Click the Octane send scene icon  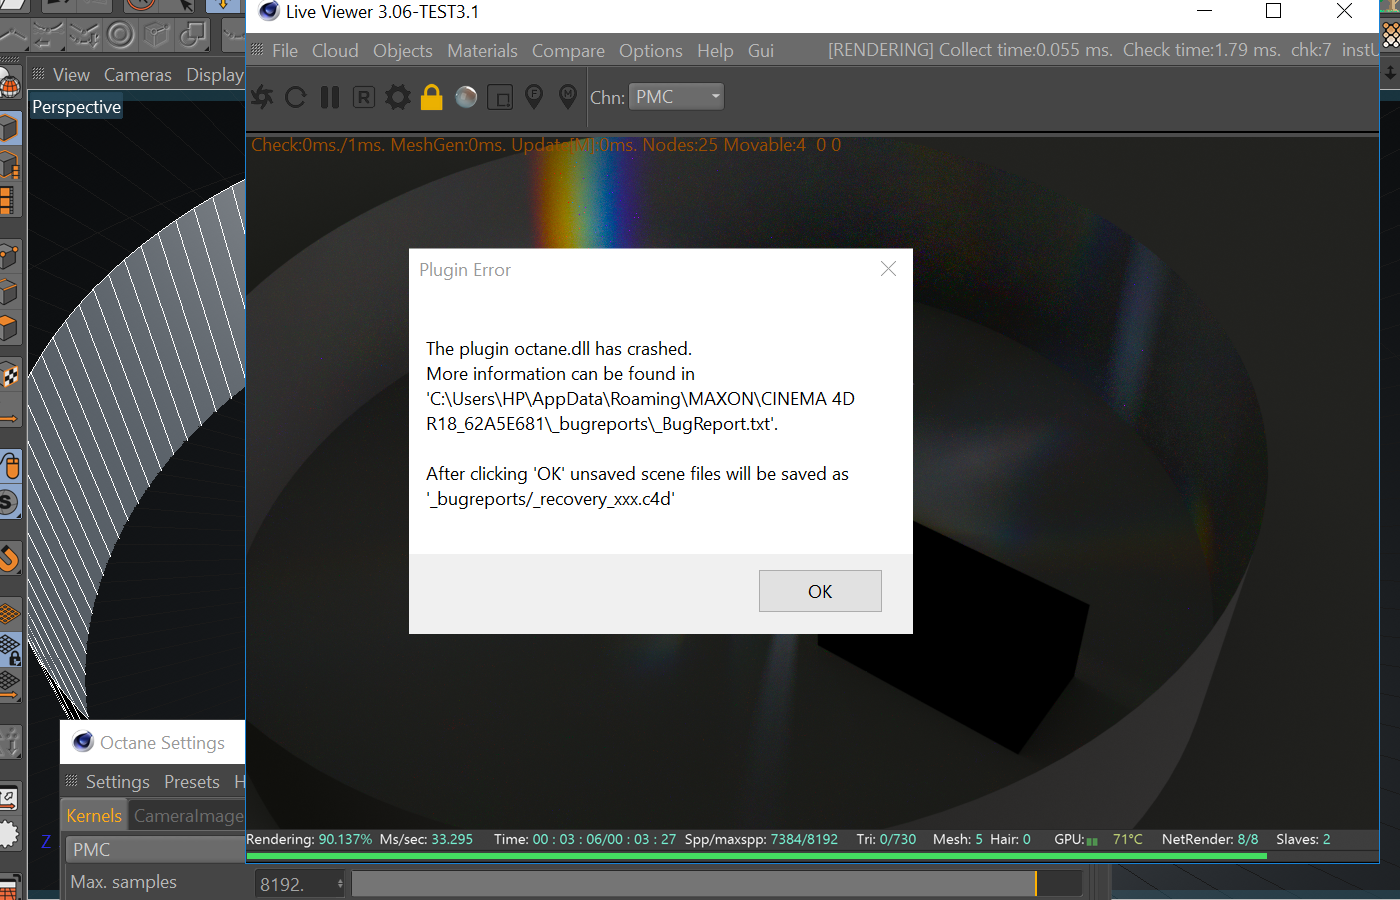(x=262, y=97)
